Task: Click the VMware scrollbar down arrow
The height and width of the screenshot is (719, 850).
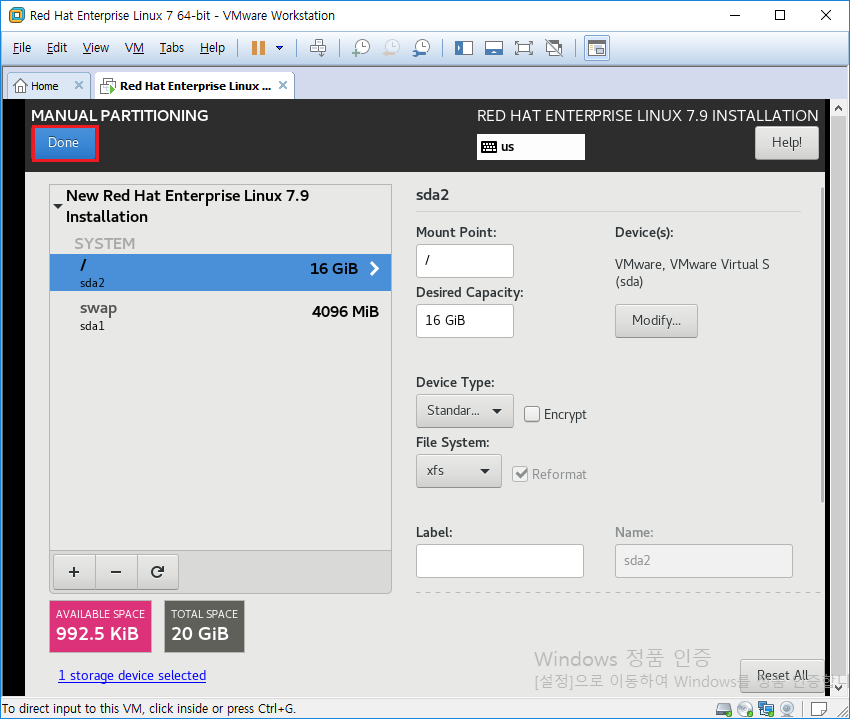Action: point(839,688)
